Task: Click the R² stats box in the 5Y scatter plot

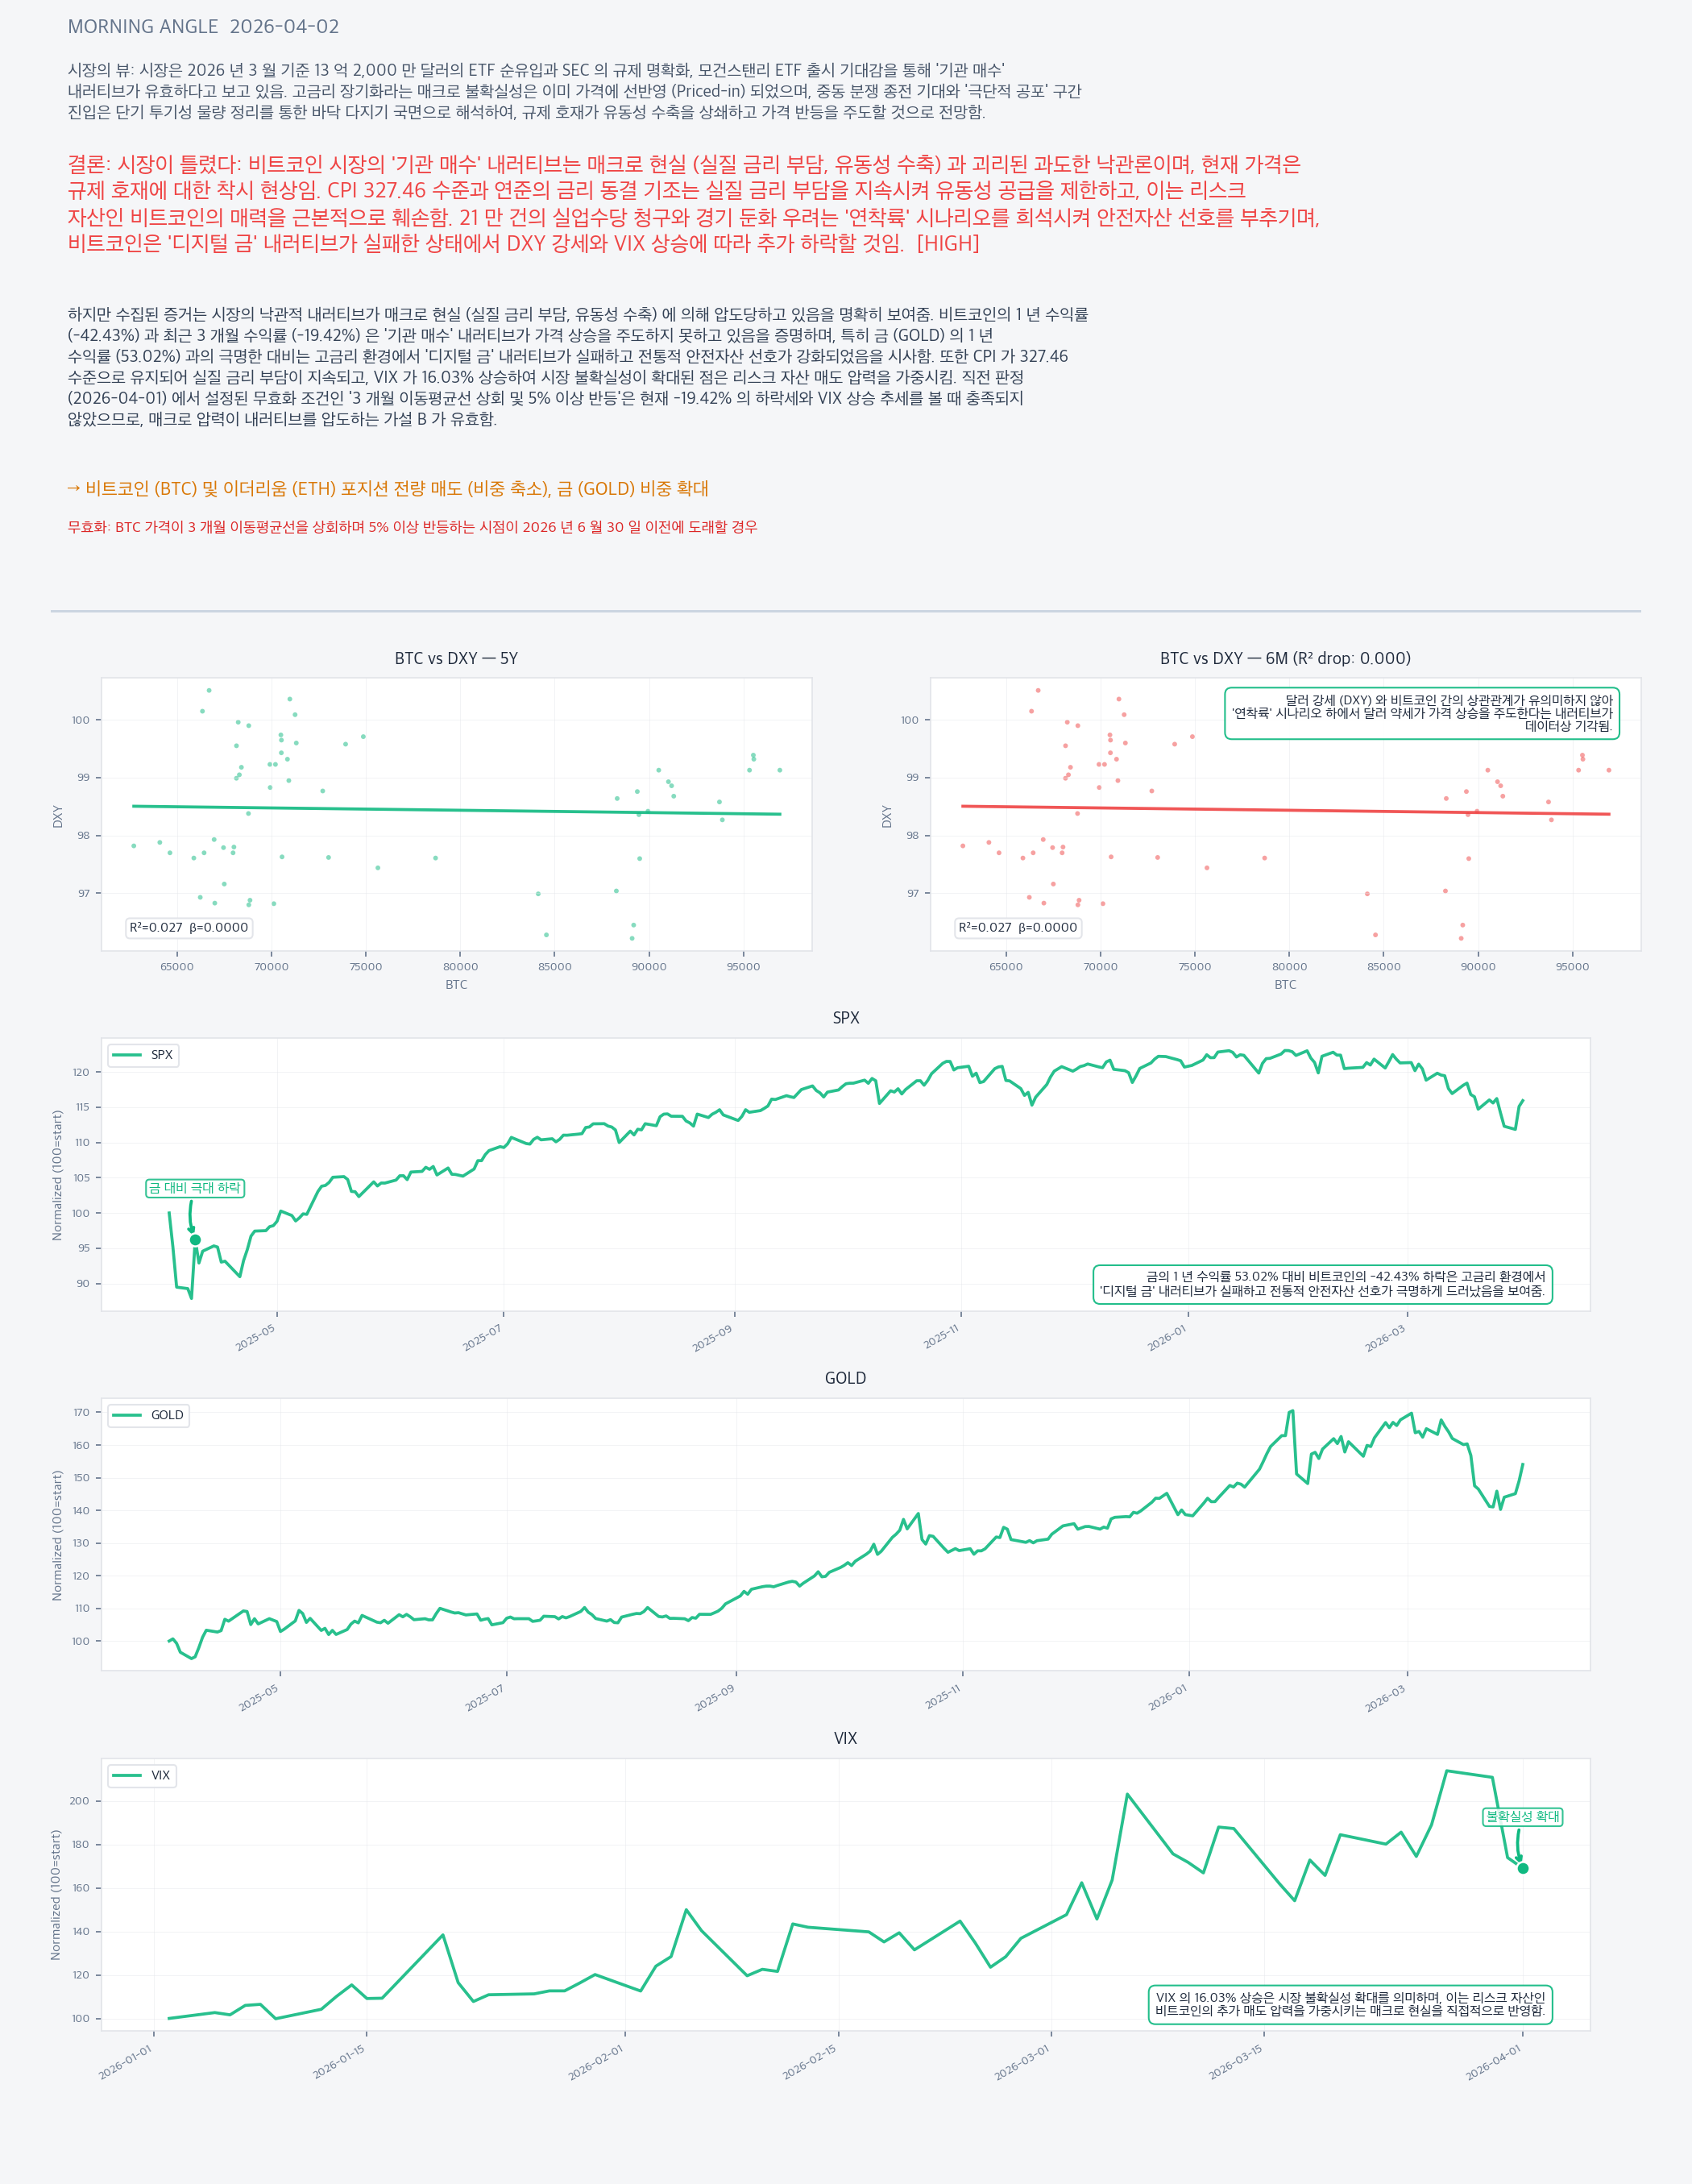Action: point(189,927)
